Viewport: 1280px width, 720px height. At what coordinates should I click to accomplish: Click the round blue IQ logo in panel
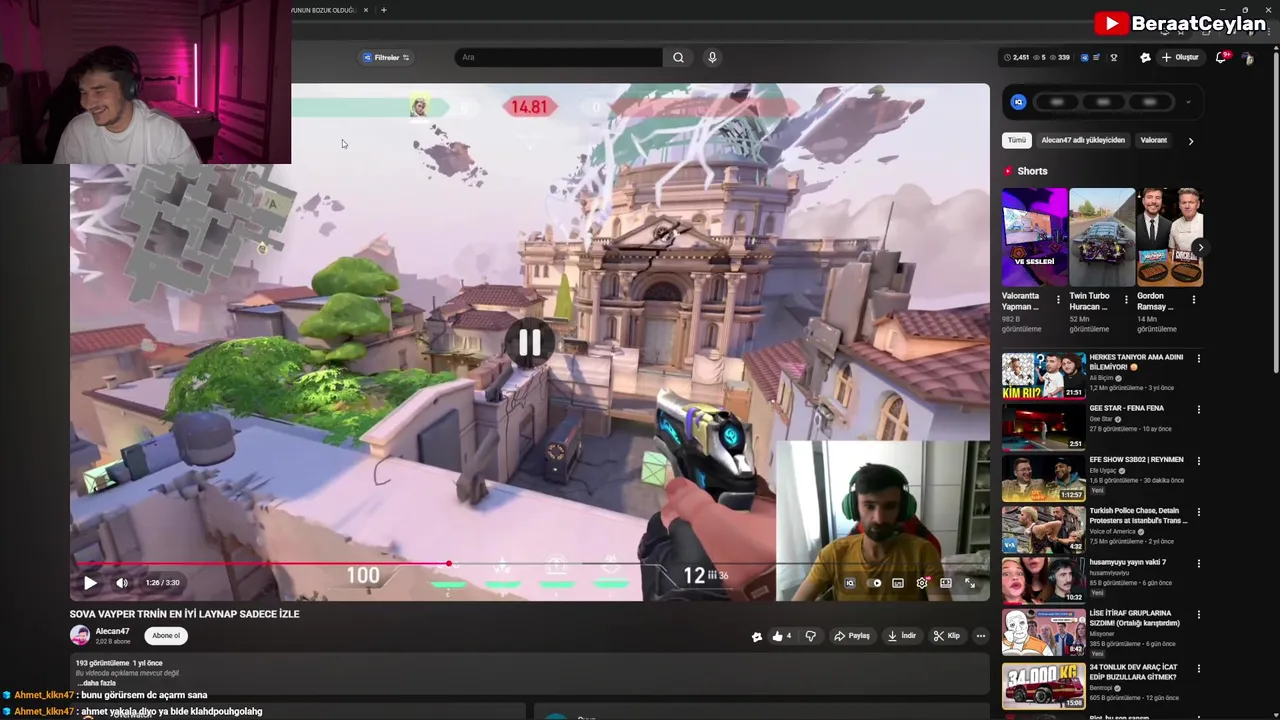(1018, 102)
